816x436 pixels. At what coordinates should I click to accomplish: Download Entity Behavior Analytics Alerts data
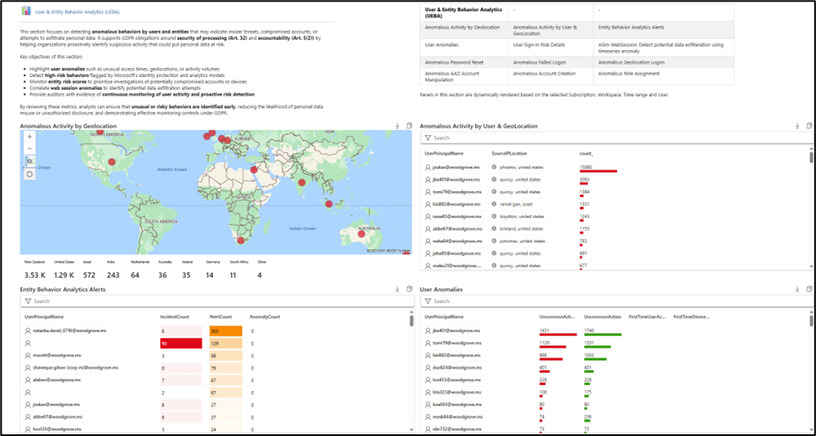pos(397,289)
